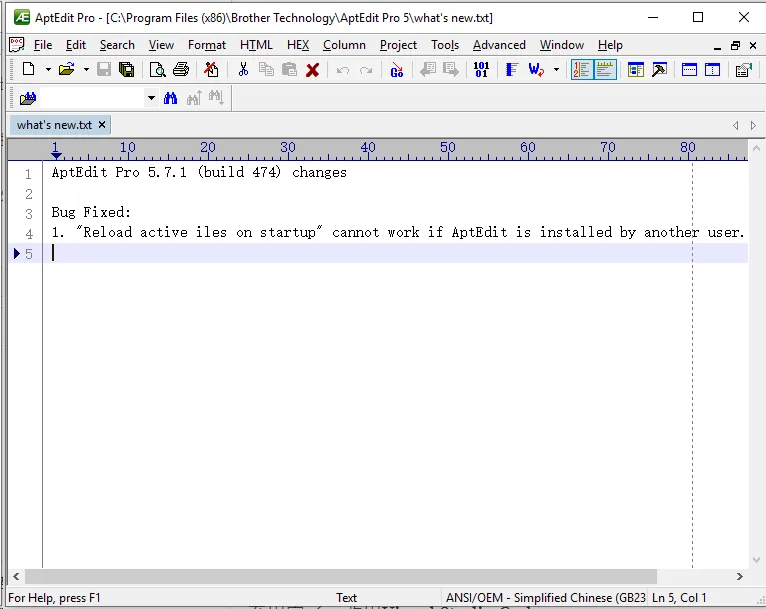
Task: Open the File menu
Action: tap(43, 45)
